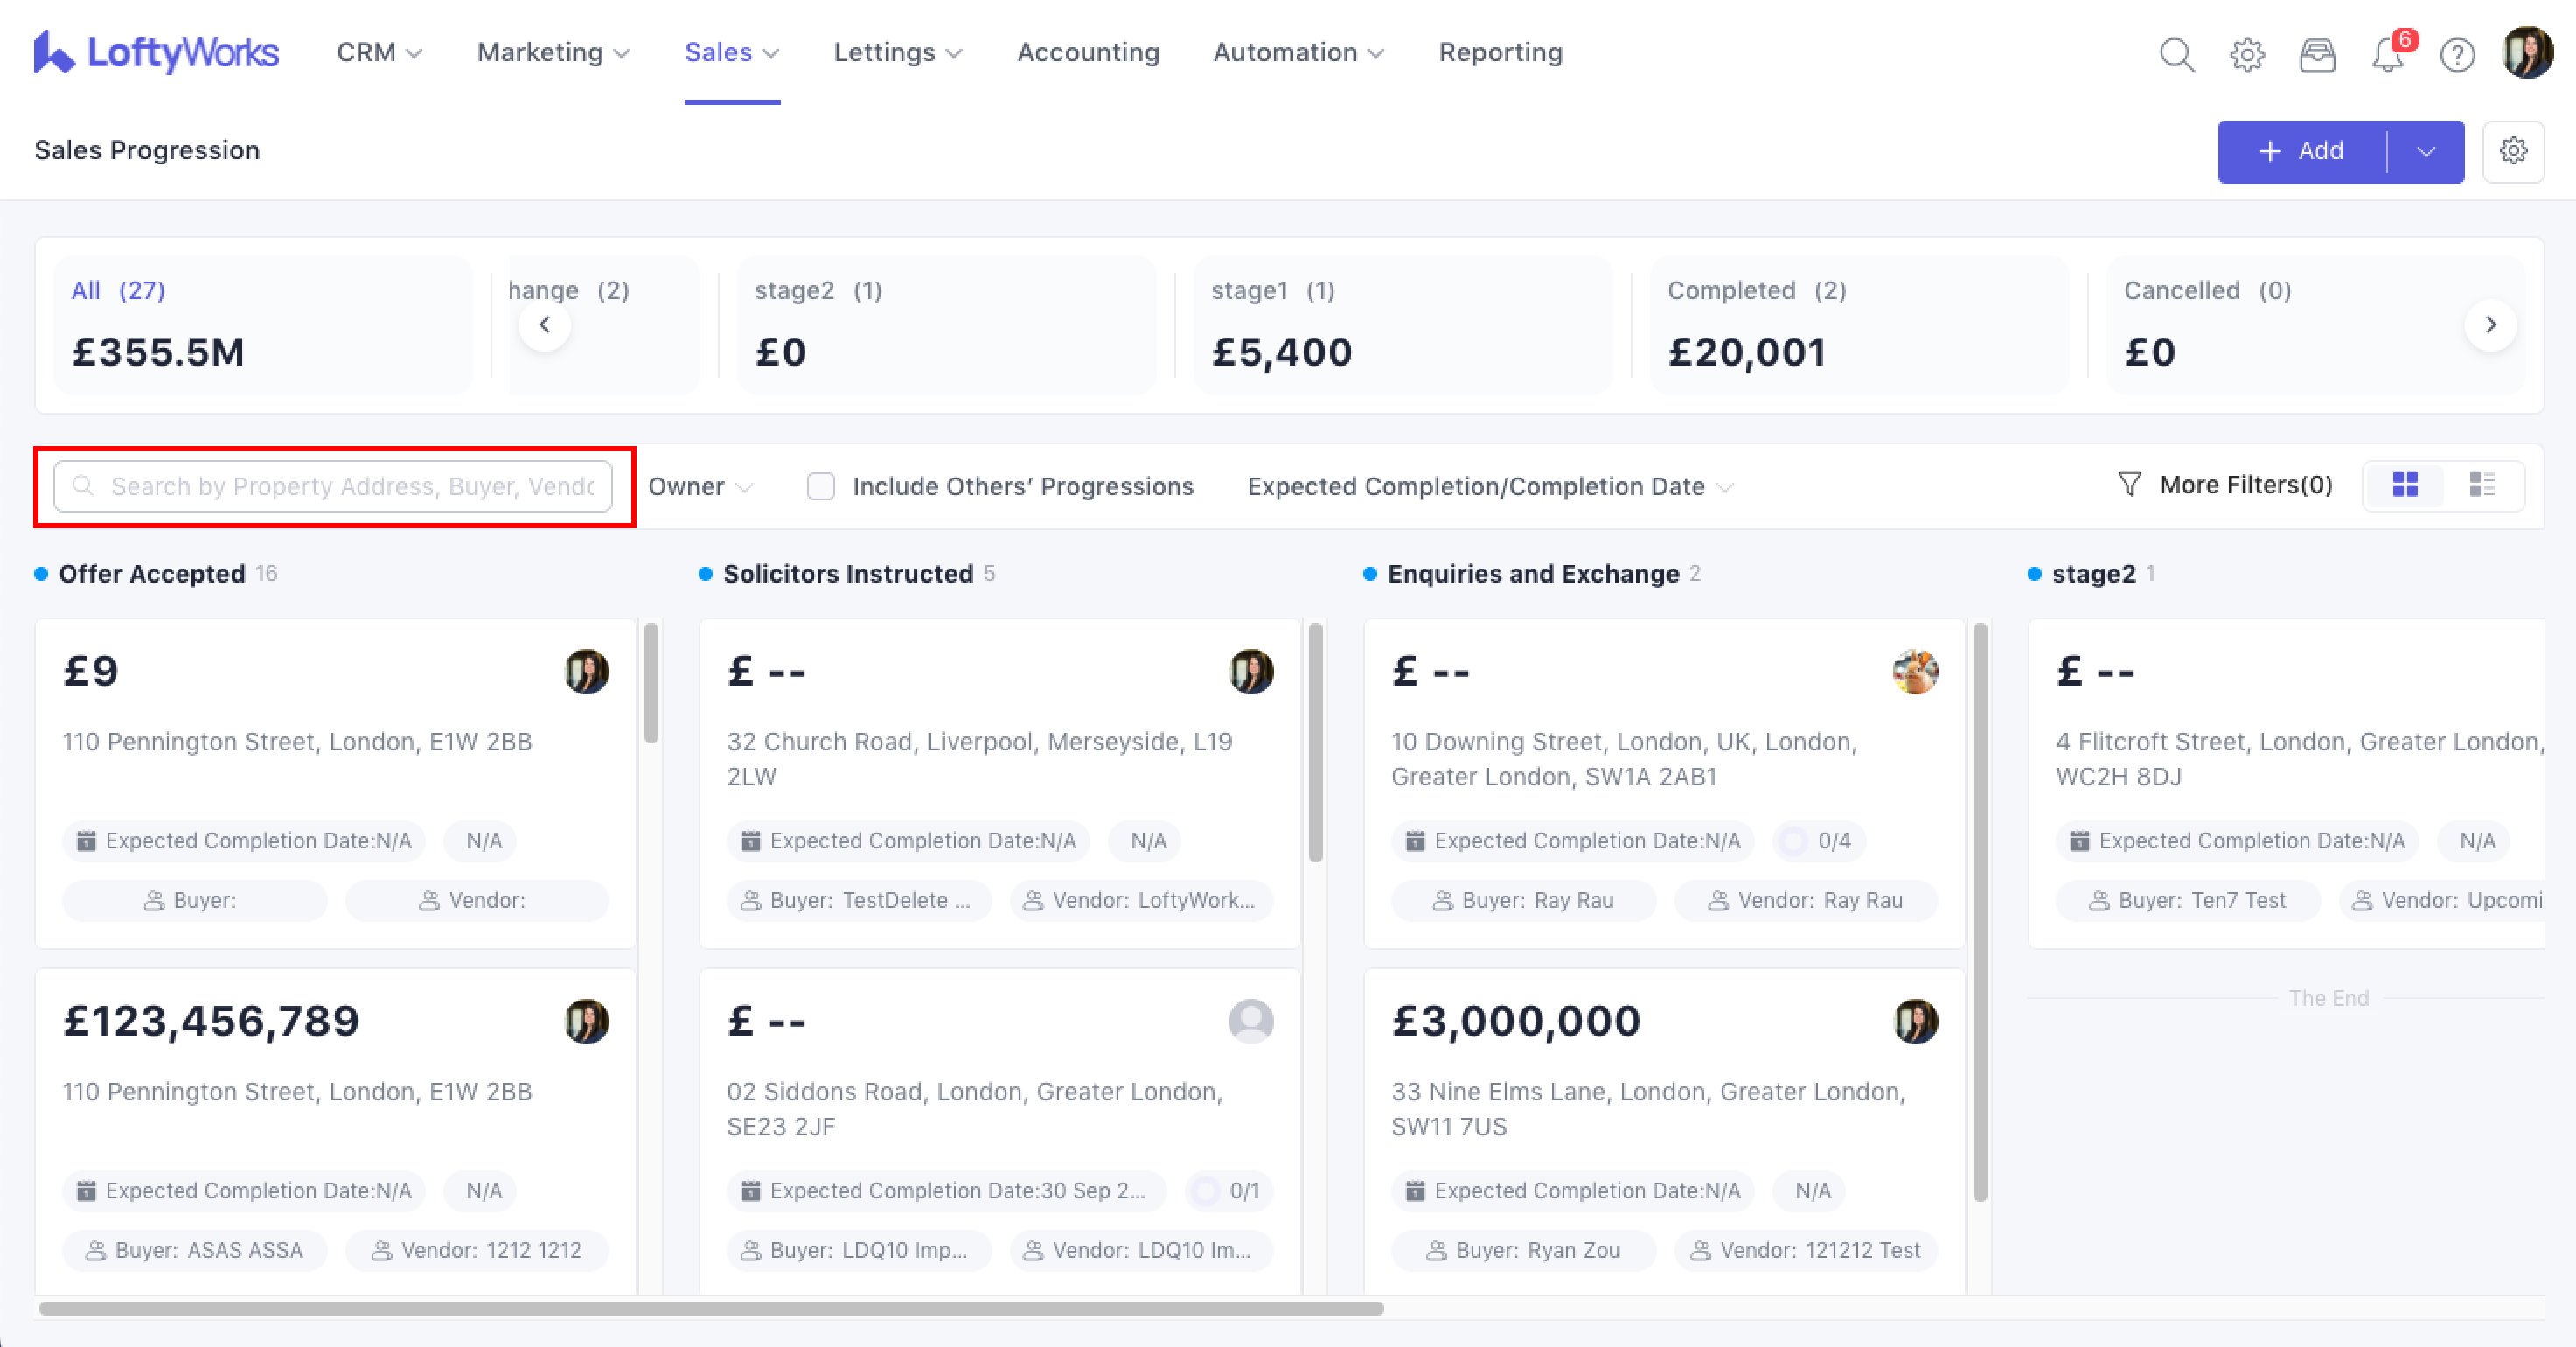
Task: Go to the Reporting tab
Action: click(1500, 52)
